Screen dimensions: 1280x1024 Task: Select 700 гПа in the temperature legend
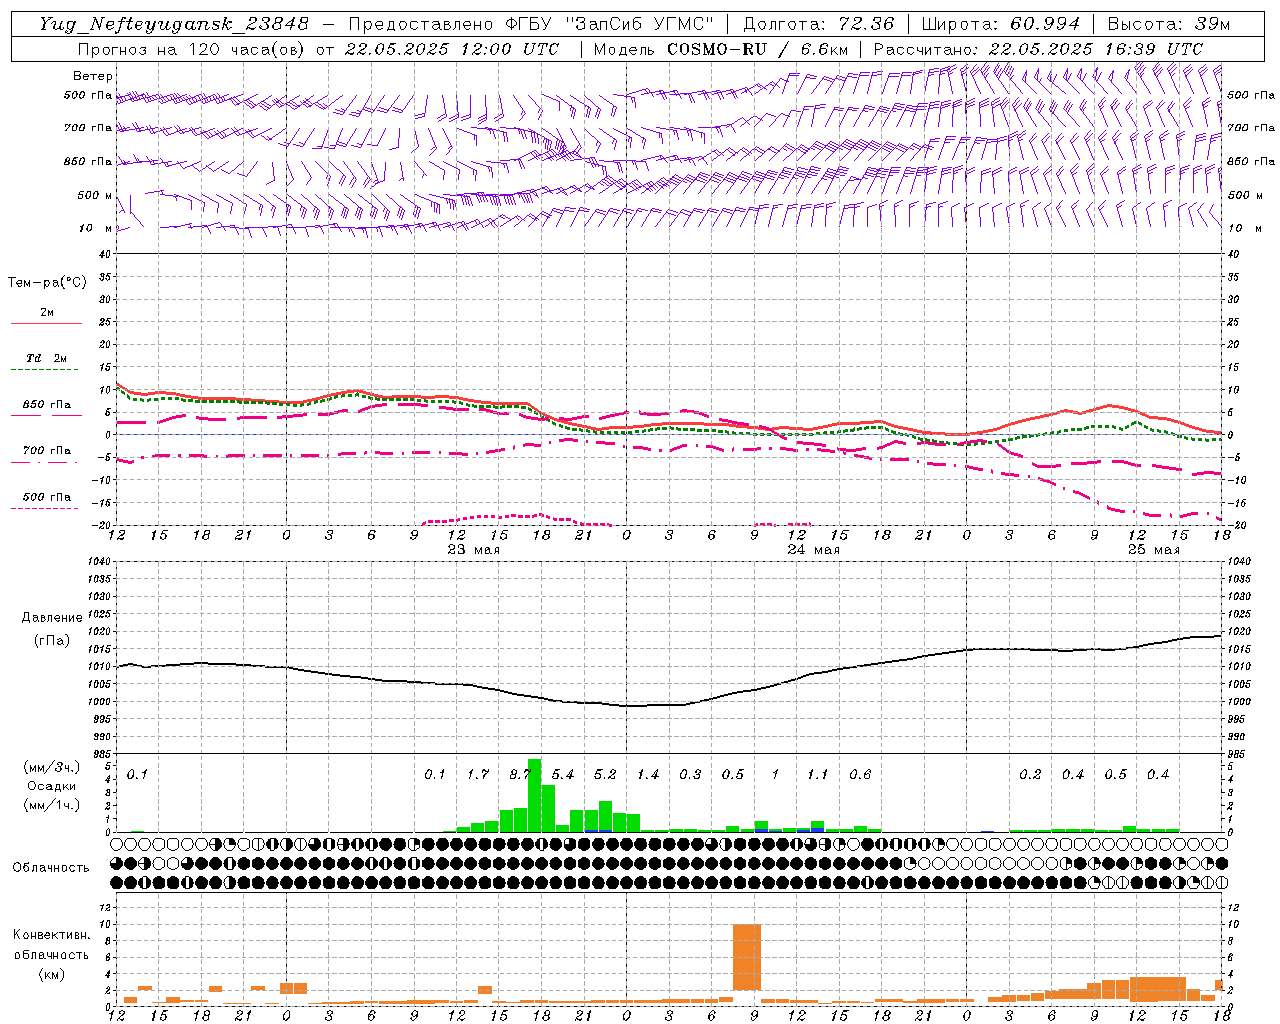(x=47, y=451)
